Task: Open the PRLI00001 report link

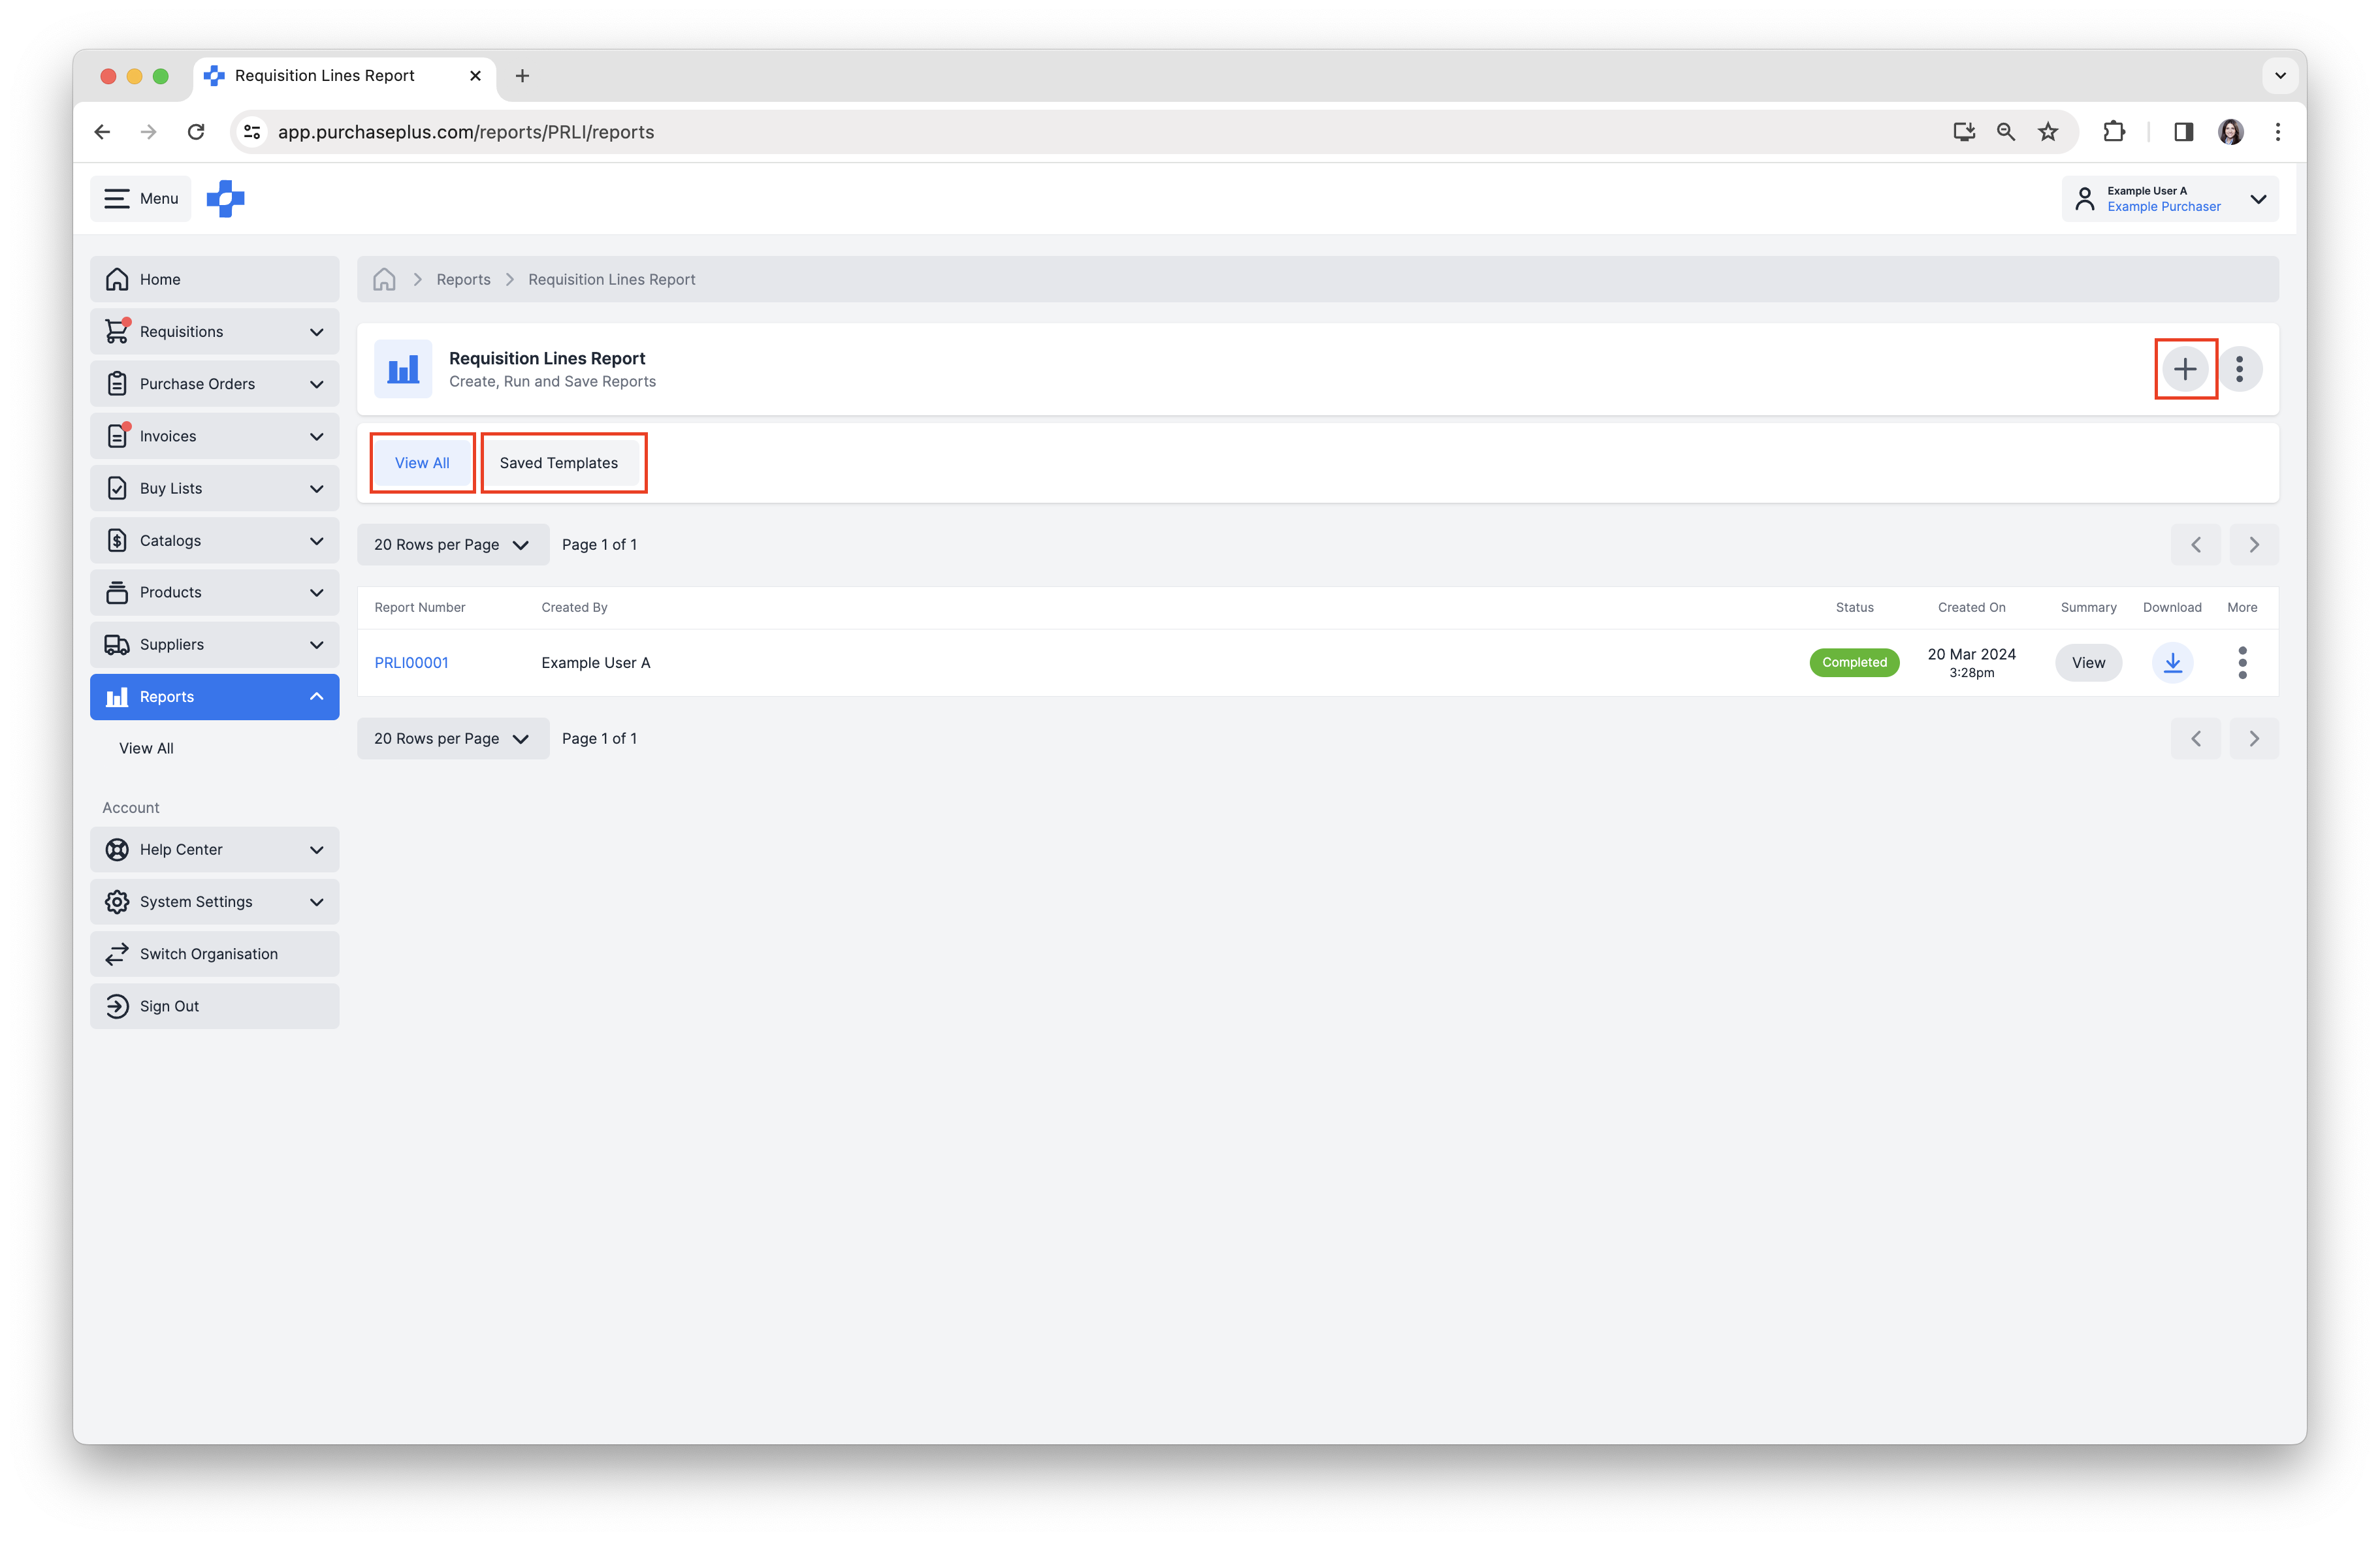Action: [x=411, y=662]
